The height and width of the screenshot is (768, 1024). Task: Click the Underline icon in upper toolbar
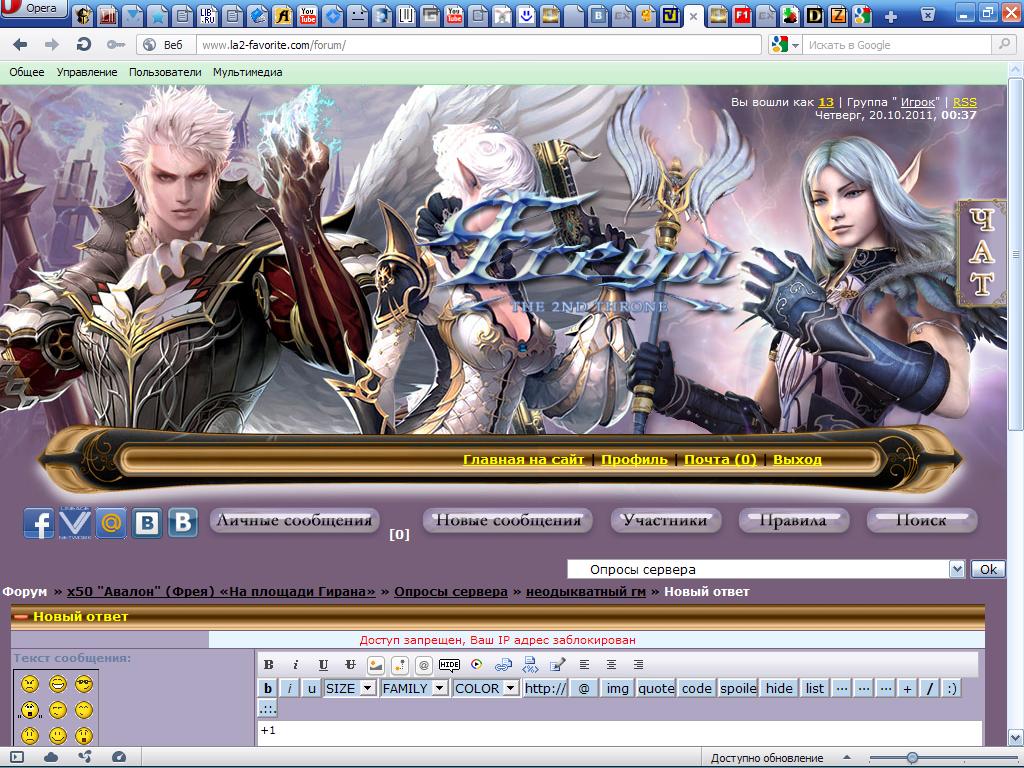(323, 665)
